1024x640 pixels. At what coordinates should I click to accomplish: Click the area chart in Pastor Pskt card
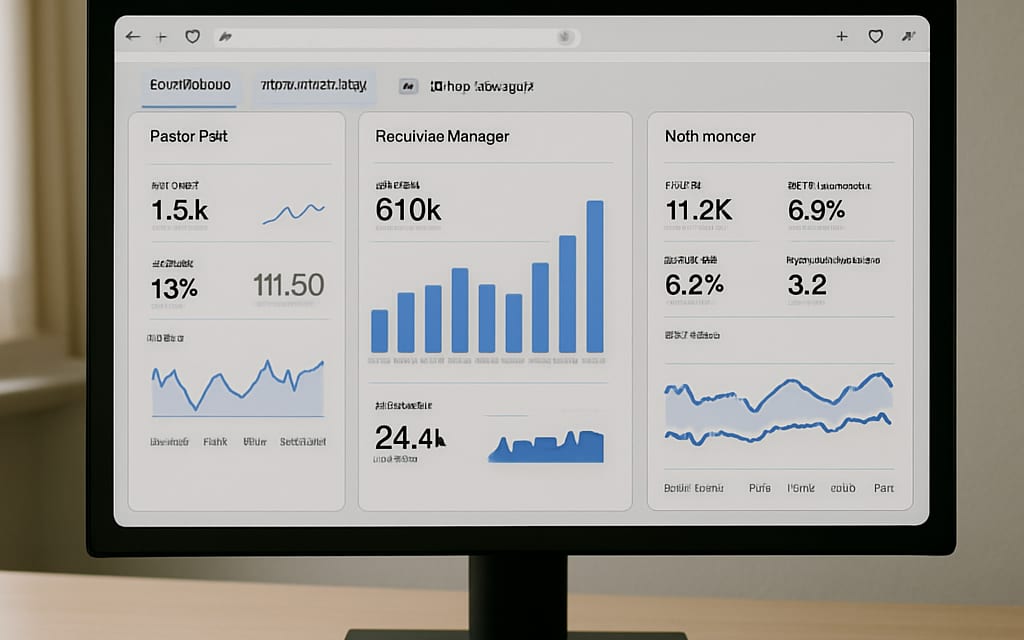[238, 389]
